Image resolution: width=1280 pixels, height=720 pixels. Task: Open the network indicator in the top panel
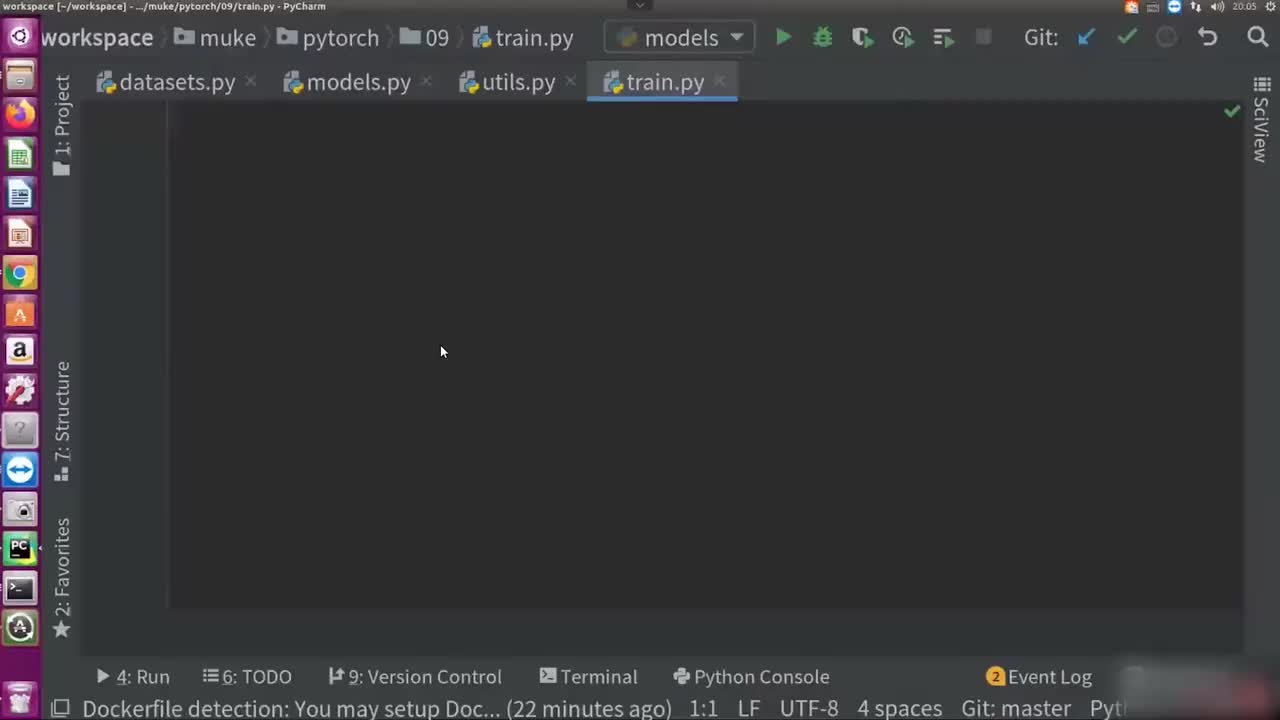[x=1196, y=7]
